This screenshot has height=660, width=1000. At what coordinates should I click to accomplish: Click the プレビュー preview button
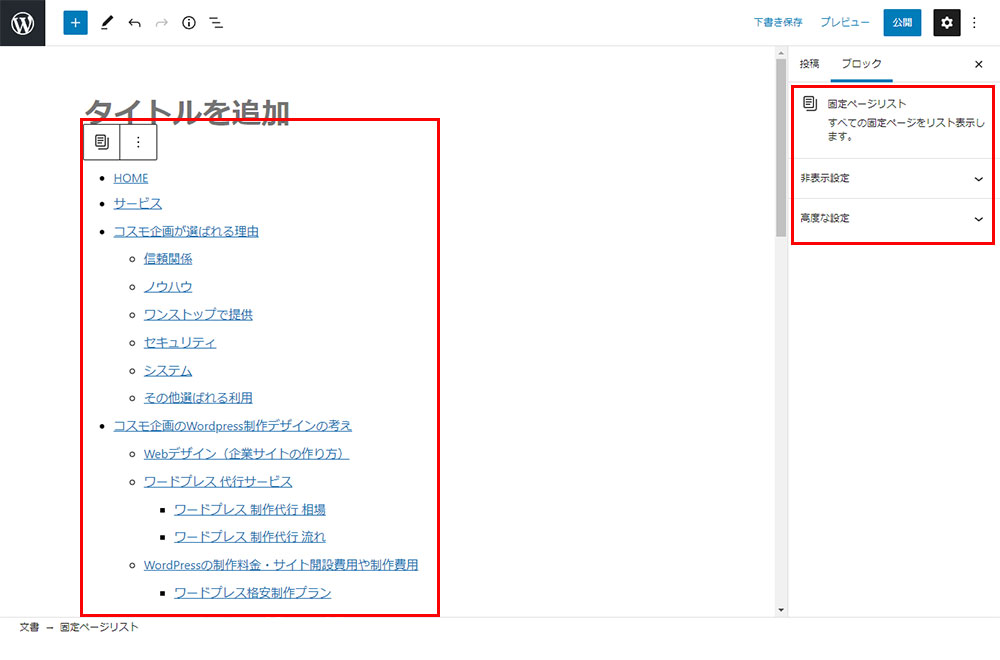click(x=845, y=23)
